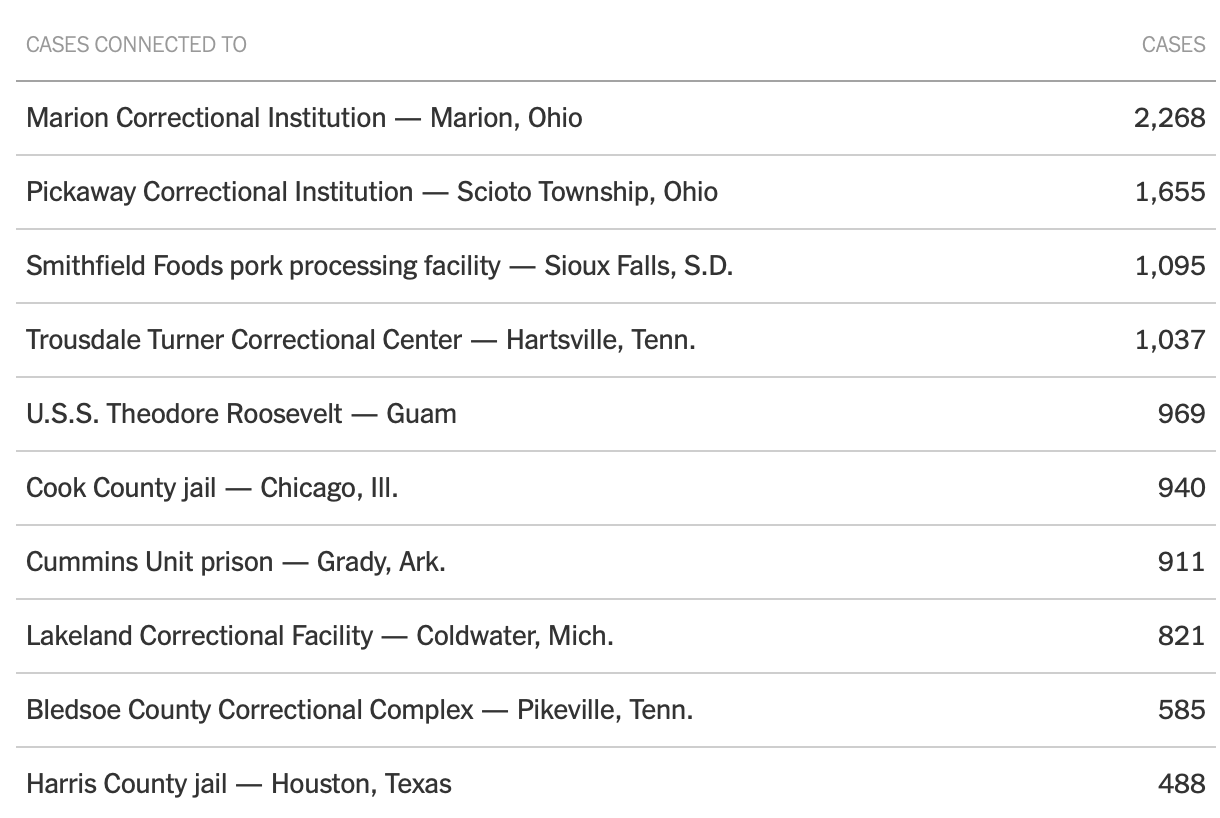This screenshot has width=1220, height=818.
Task: Select the Harris County jail row
Action: [239, 784]
